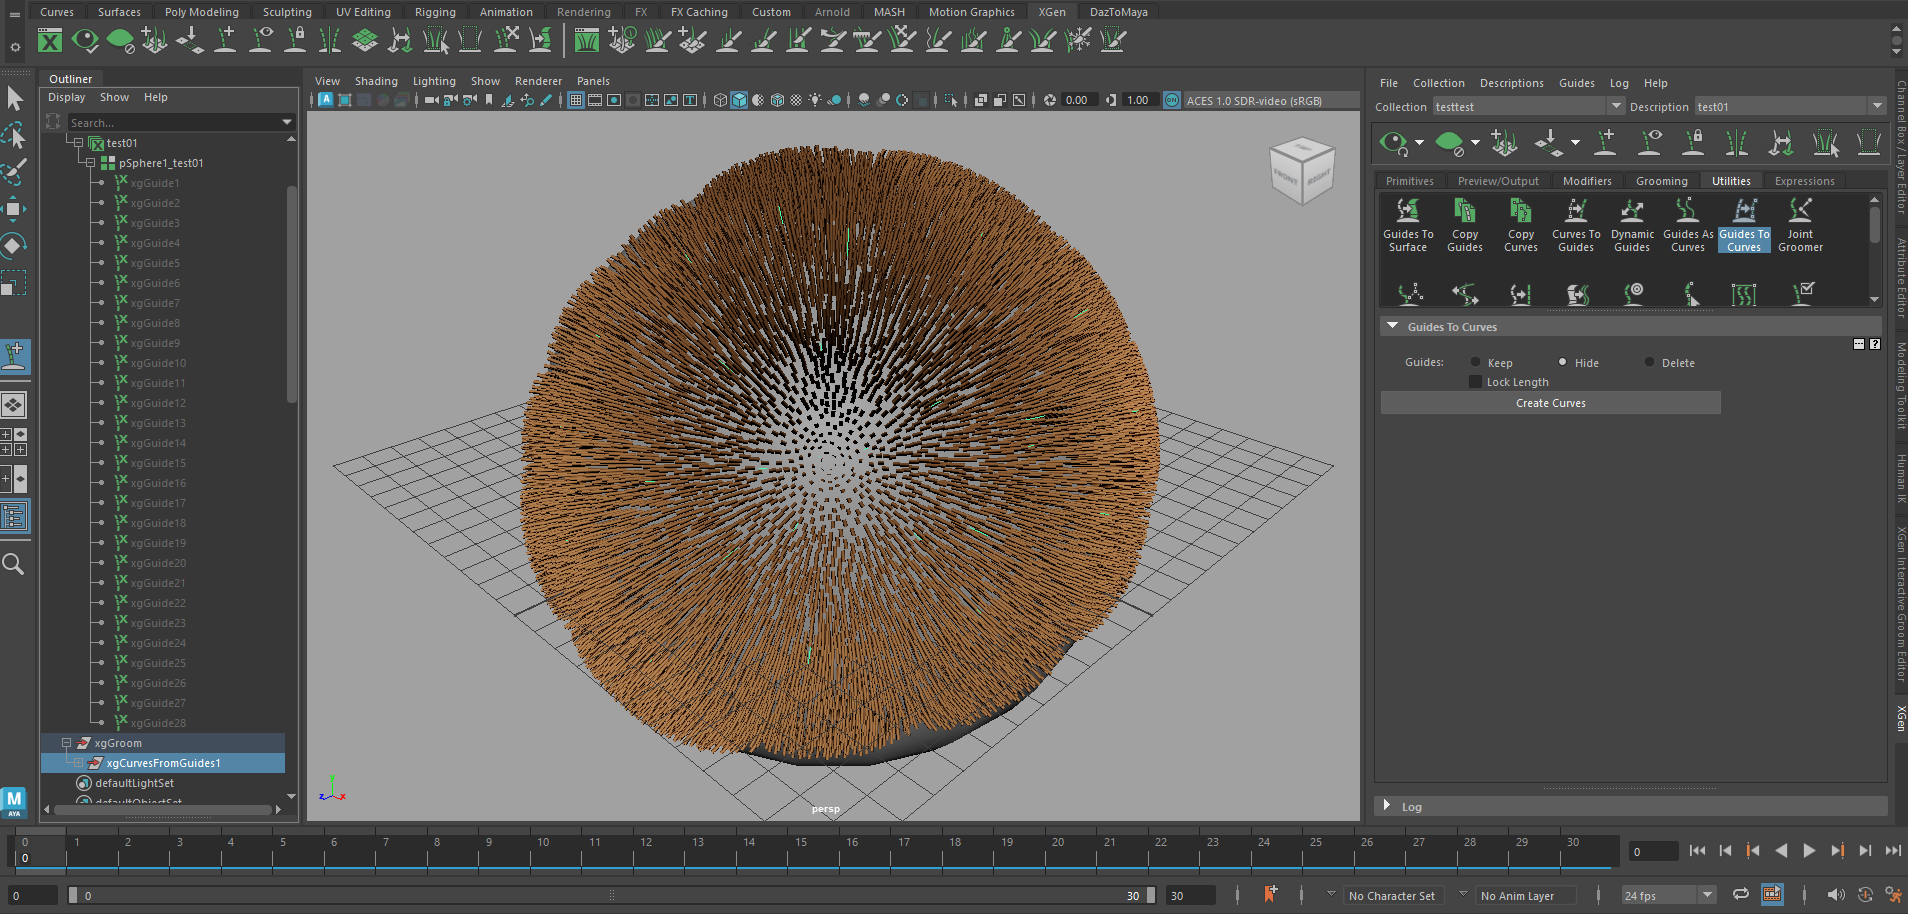Screen dimensions: 1908x914
Task: Open the Descriptions menu in XGen
Action: [x=1511, y=83]
